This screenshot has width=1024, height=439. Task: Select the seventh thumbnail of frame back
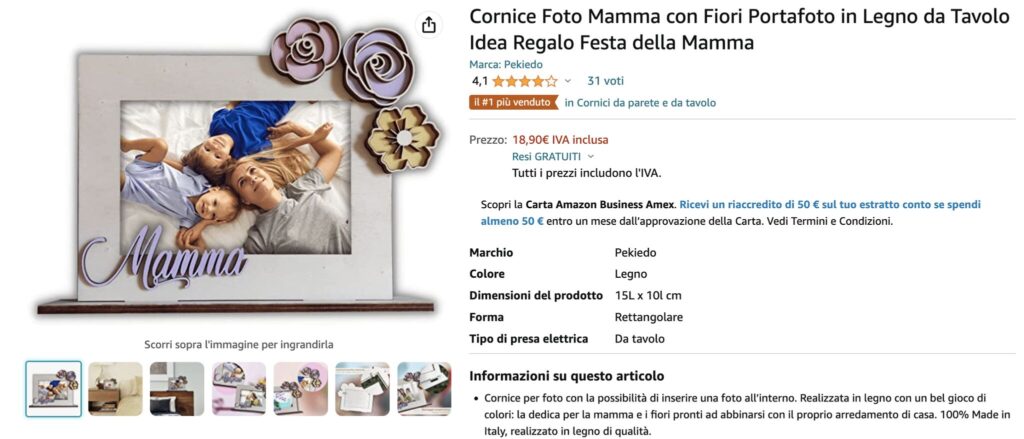[x=424, y=389]
